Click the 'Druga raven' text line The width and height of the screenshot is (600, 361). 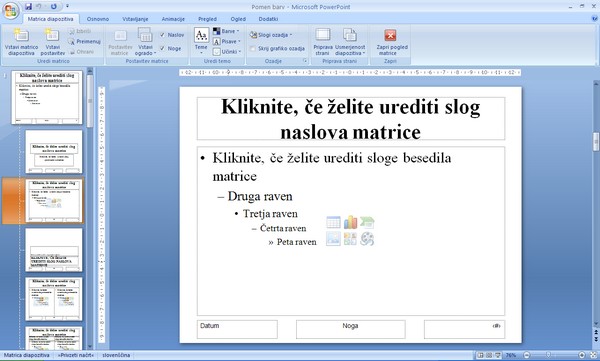260,196
